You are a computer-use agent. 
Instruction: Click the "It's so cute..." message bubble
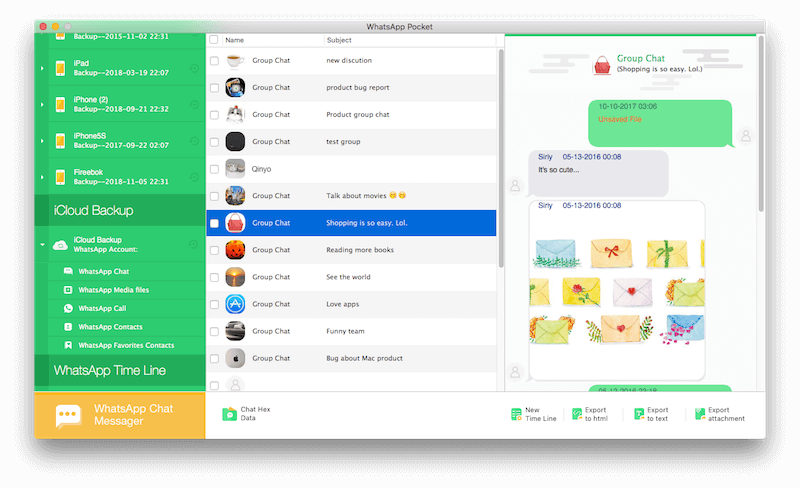point(598,174)
